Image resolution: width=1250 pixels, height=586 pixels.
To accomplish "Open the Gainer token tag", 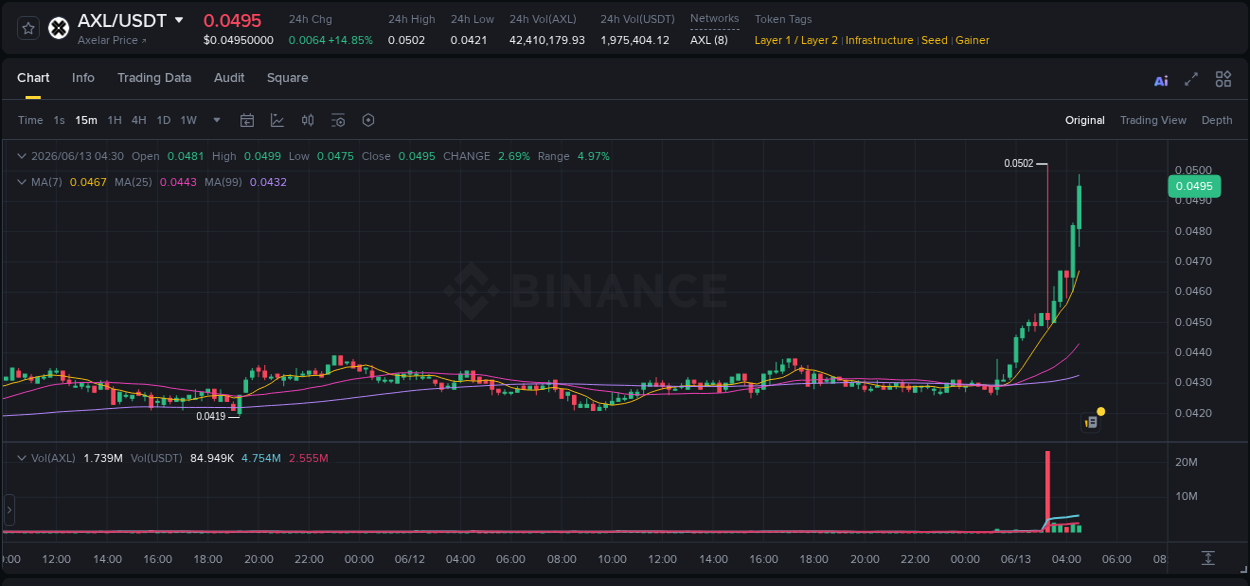I will tap(973, 40).
